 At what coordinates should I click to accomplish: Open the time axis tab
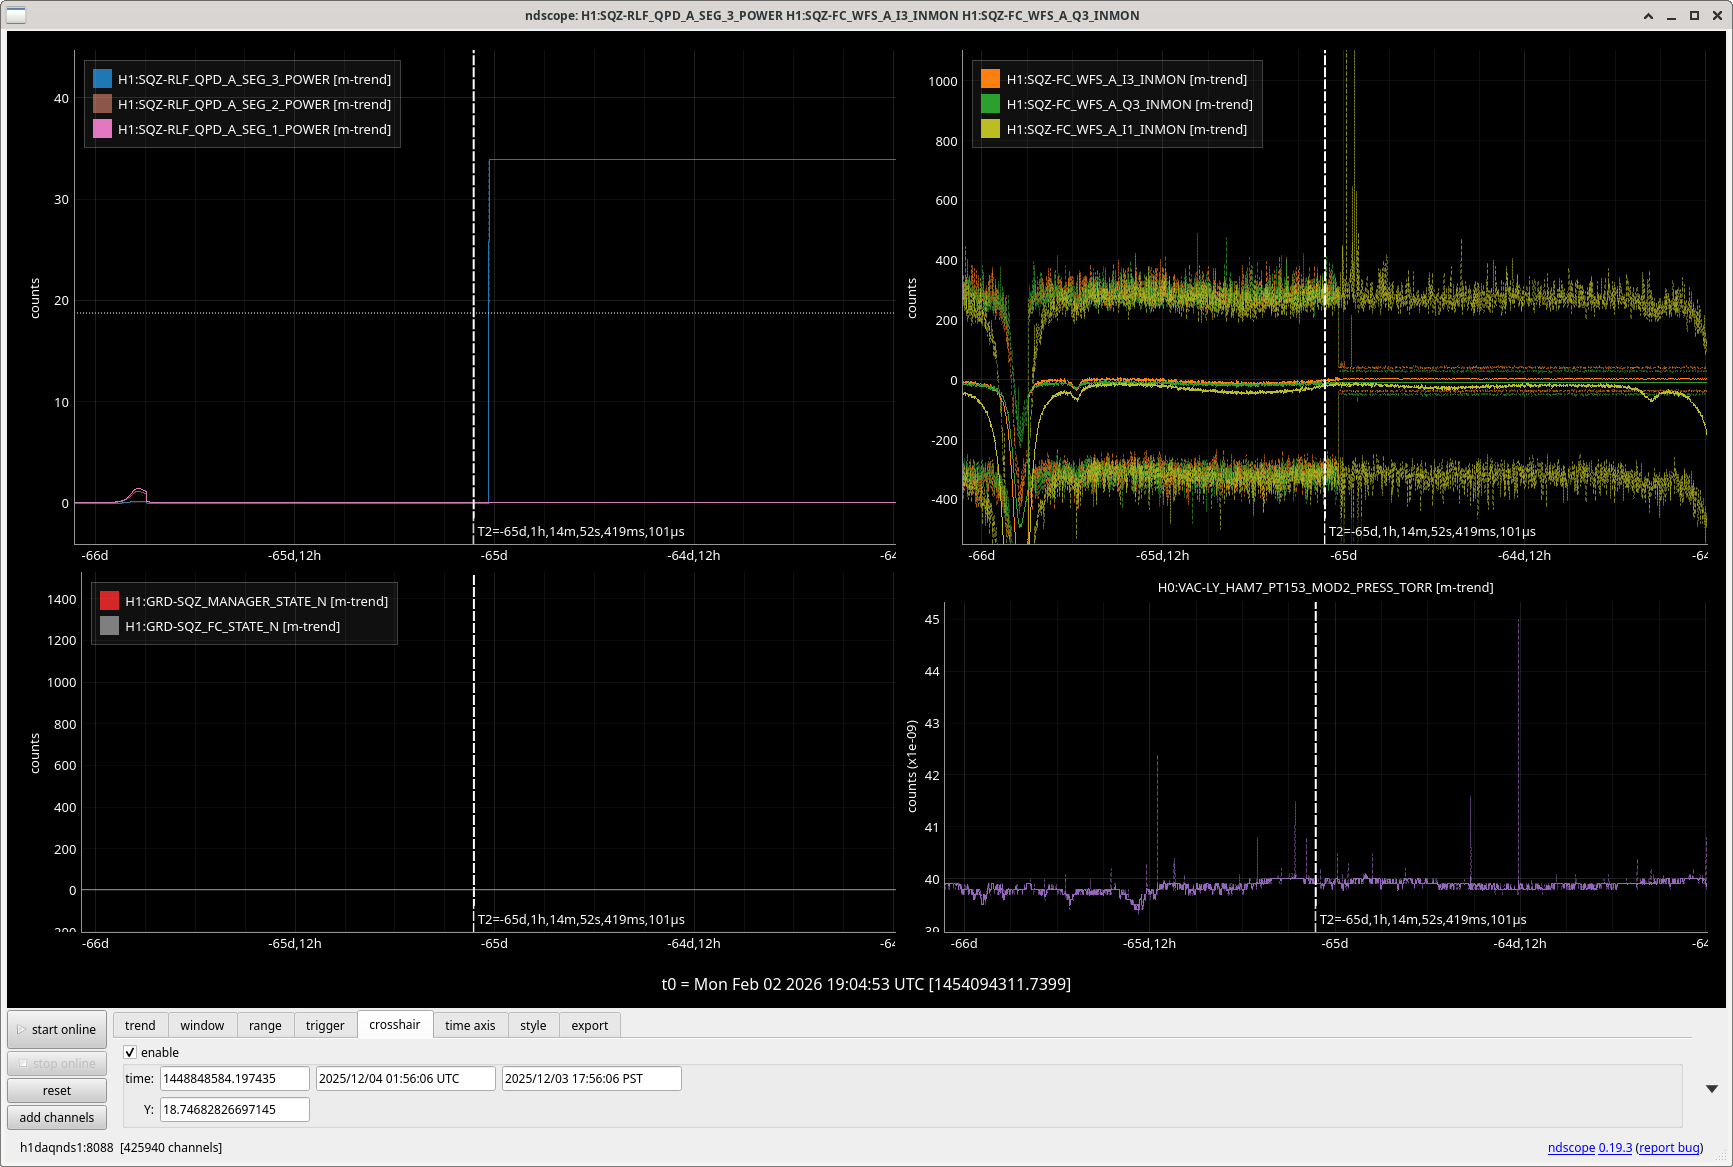470,1025
